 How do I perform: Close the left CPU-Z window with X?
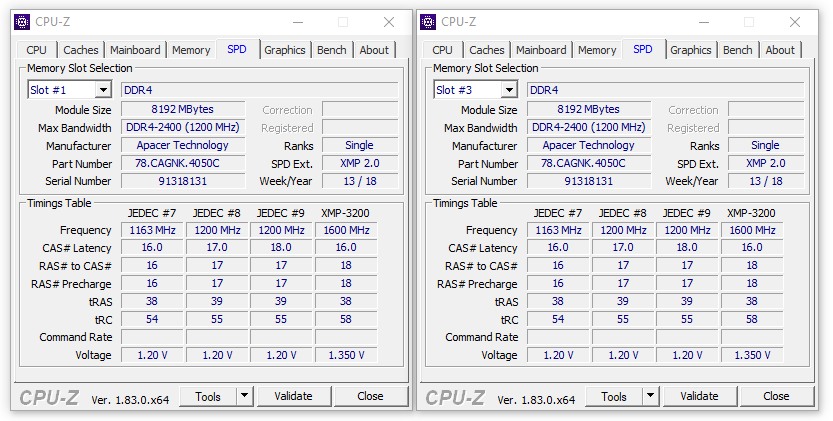[x=389, y=22]
